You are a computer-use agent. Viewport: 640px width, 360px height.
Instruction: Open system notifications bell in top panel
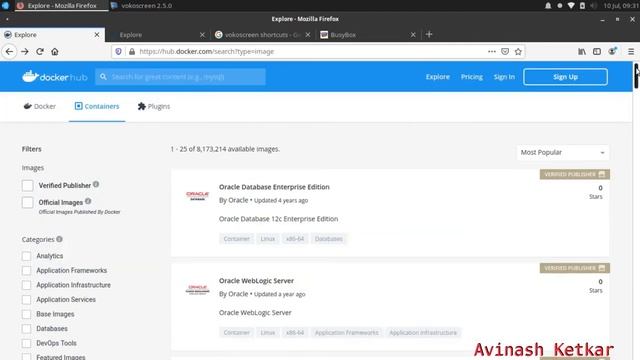coord(548,6)
